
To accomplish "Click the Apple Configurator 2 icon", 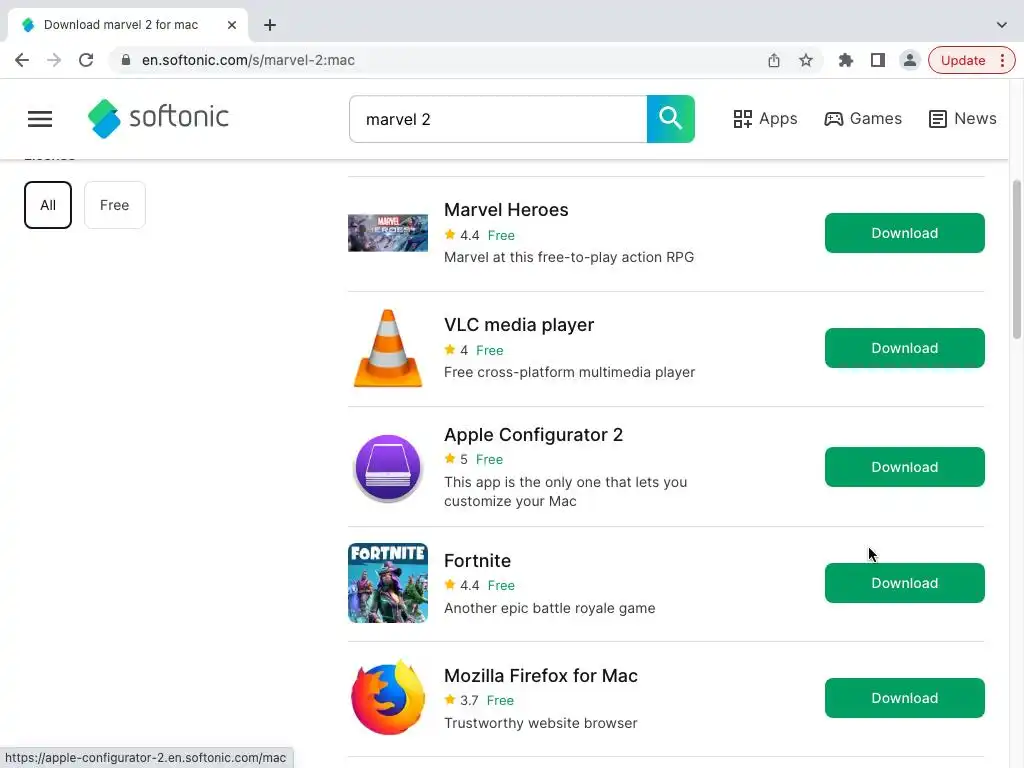I will (388, 468).
